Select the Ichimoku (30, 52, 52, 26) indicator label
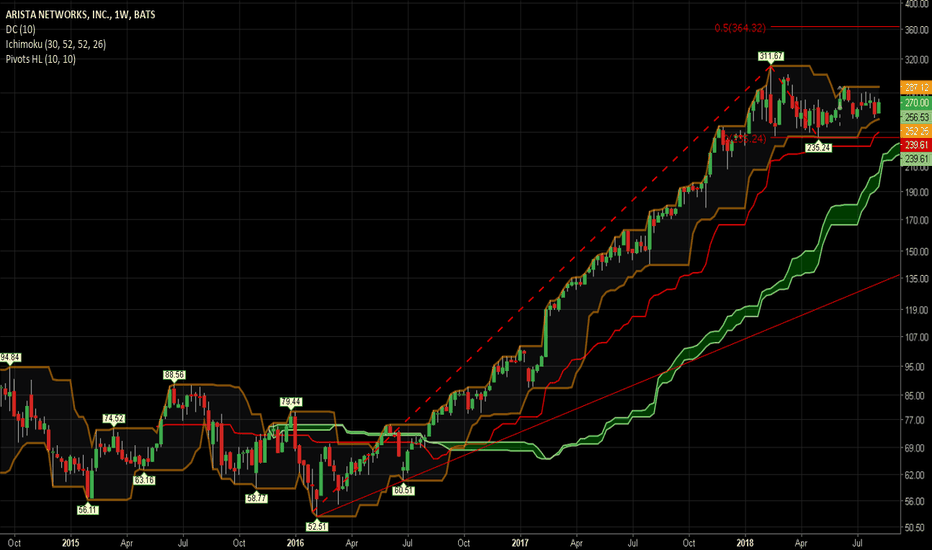Image resolution: width=932 pixels, height=550 pixels. pos(56,44)
